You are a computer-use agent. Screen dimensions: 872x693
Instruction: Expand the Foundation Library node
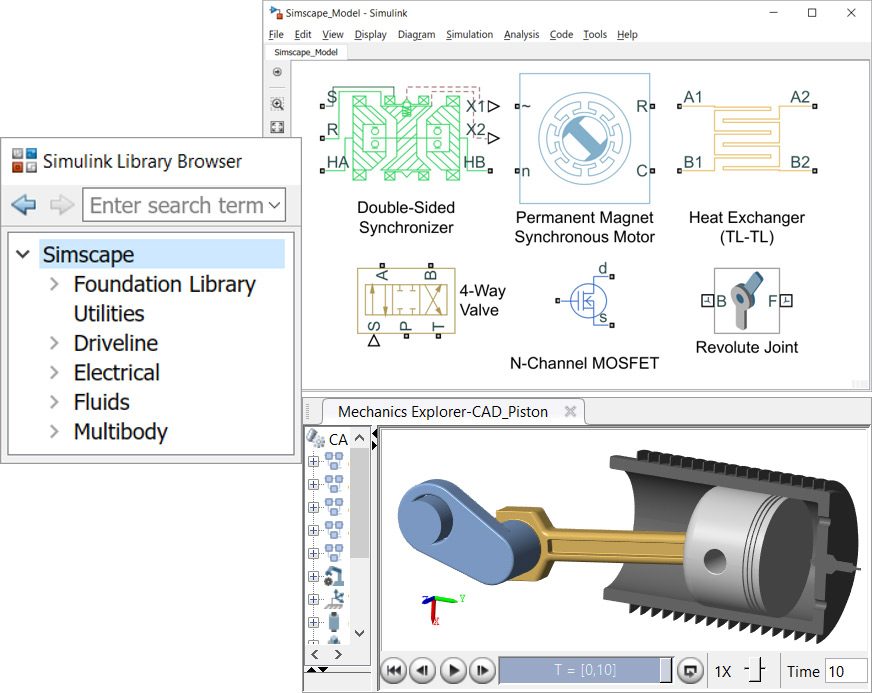[54, 284]
